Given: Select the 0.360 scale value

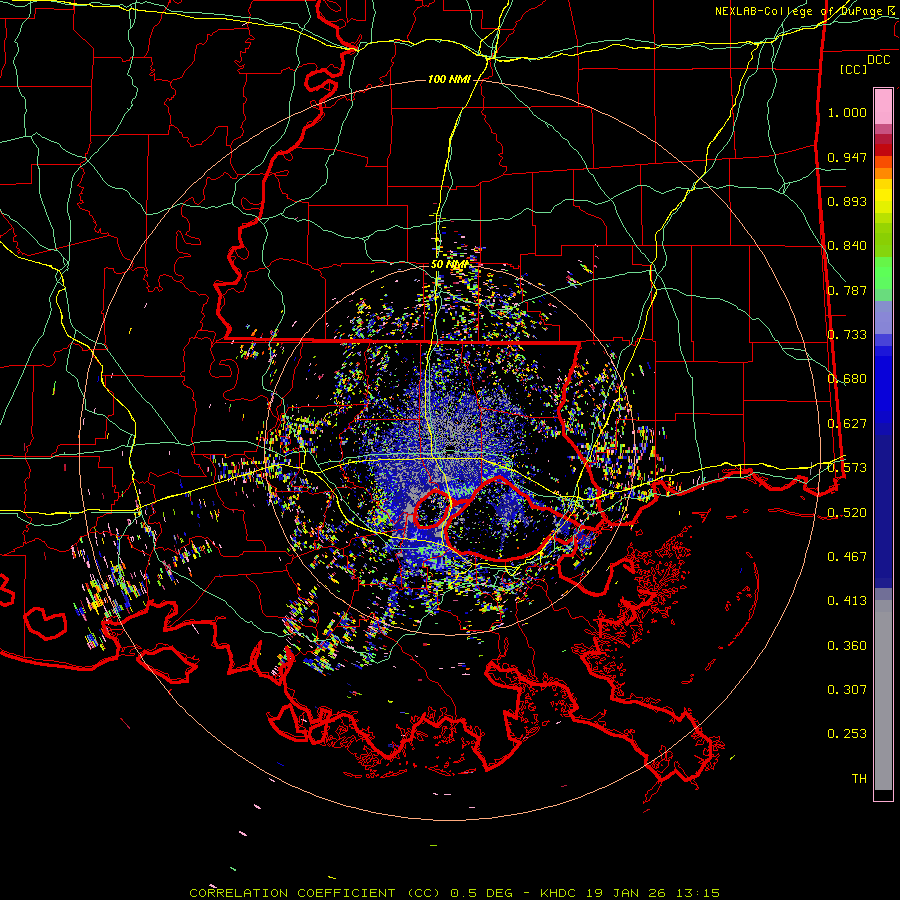Looking at the screenshot, I should click(847, 646).
